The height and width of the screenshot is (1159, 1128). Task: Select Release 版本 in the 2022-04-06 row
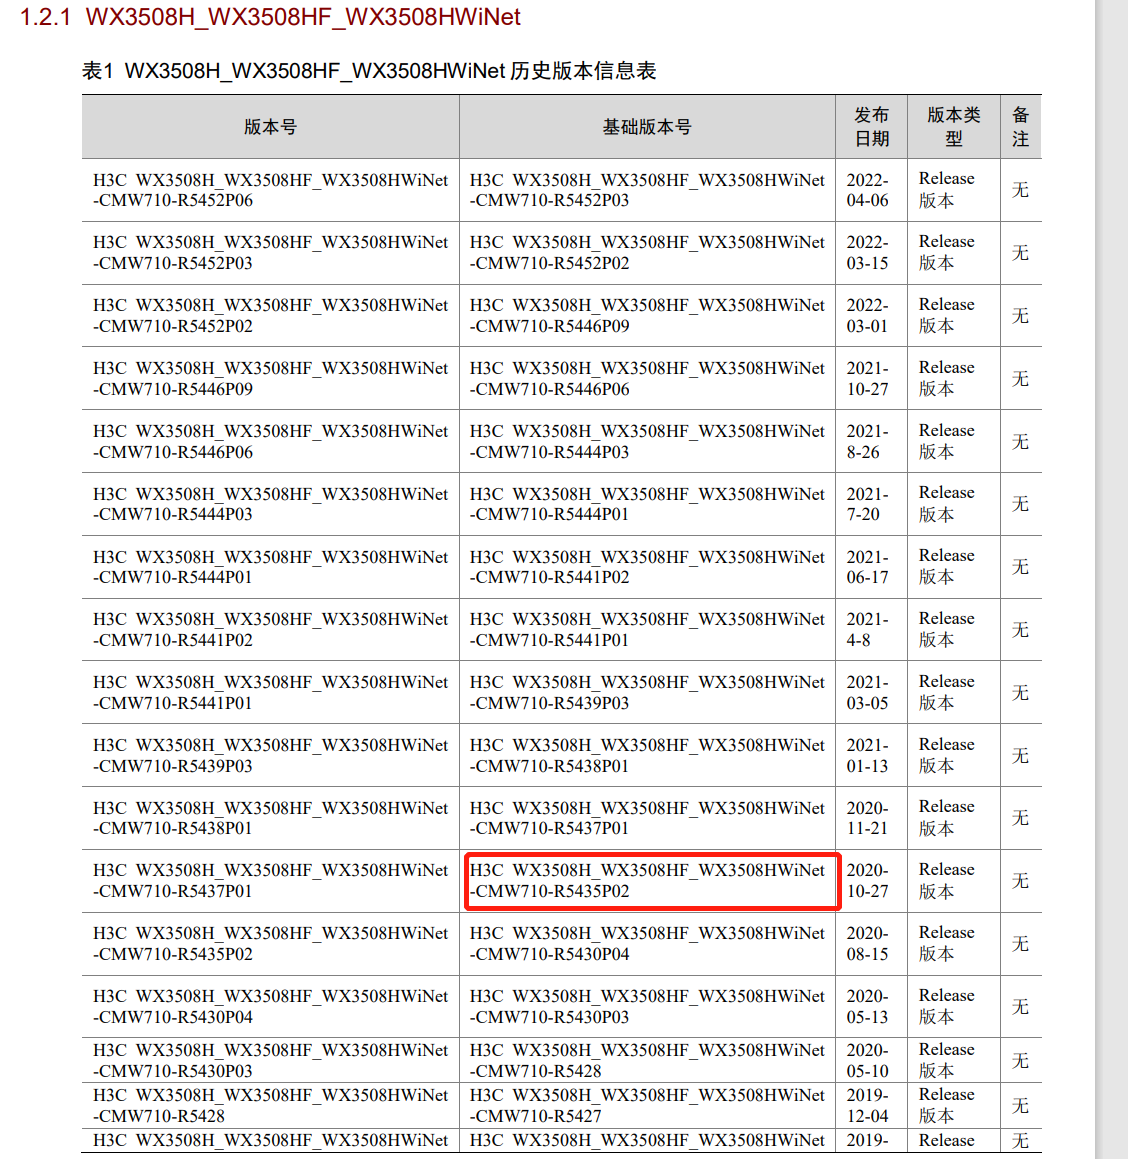point(947,190)
